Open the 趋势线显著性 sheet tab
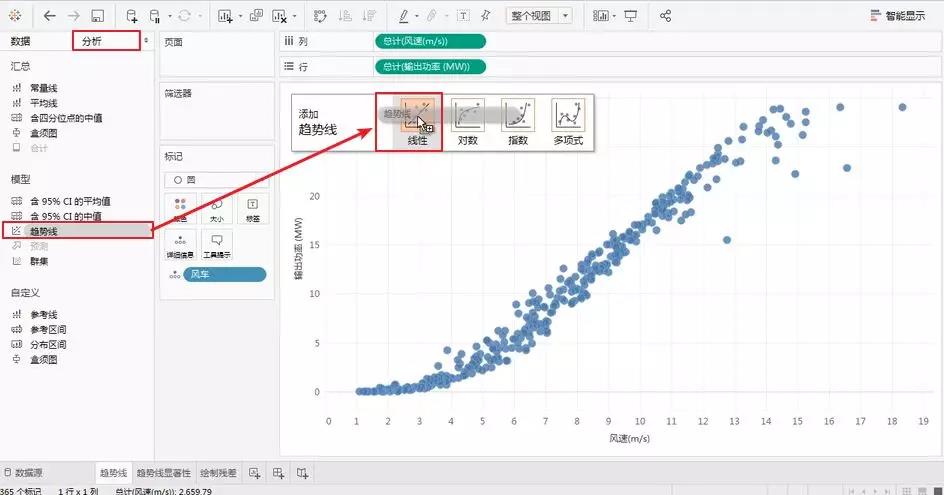 point(163,473)
